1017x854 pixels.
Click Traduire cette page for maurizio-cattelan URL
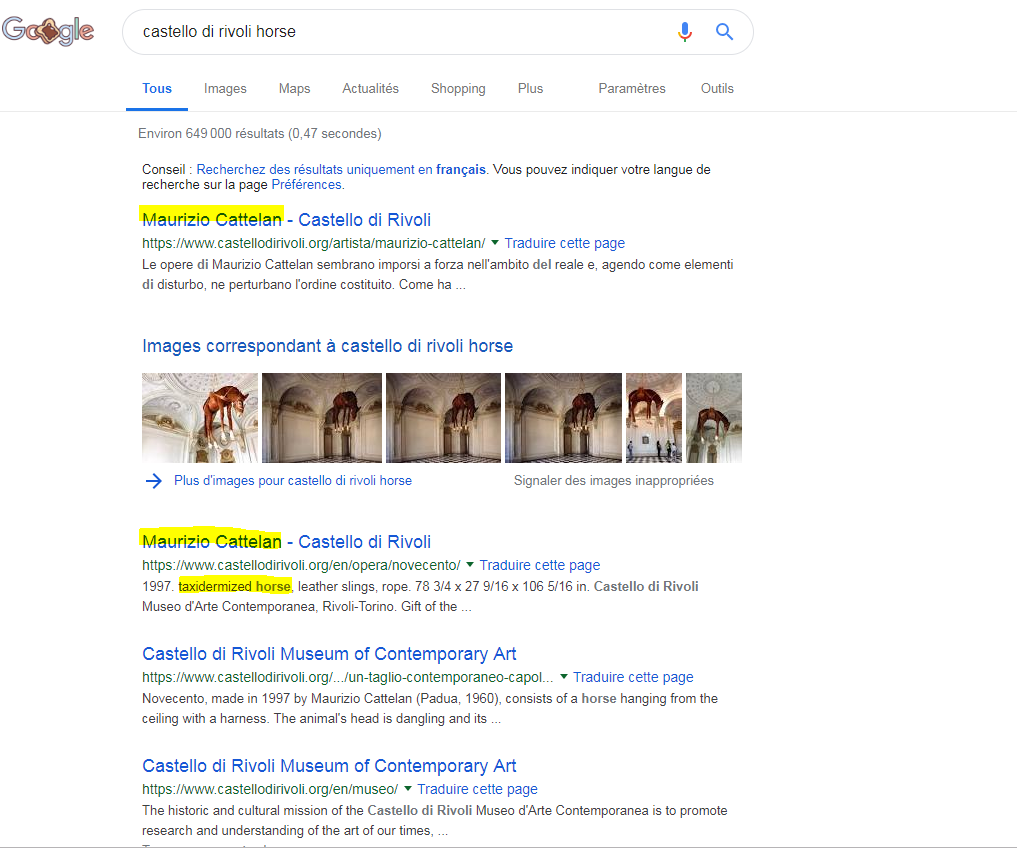(x=564, y=243)
